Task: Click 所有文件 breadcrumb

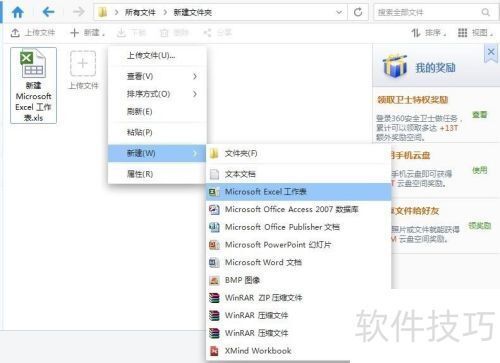Action: point(140,13)
